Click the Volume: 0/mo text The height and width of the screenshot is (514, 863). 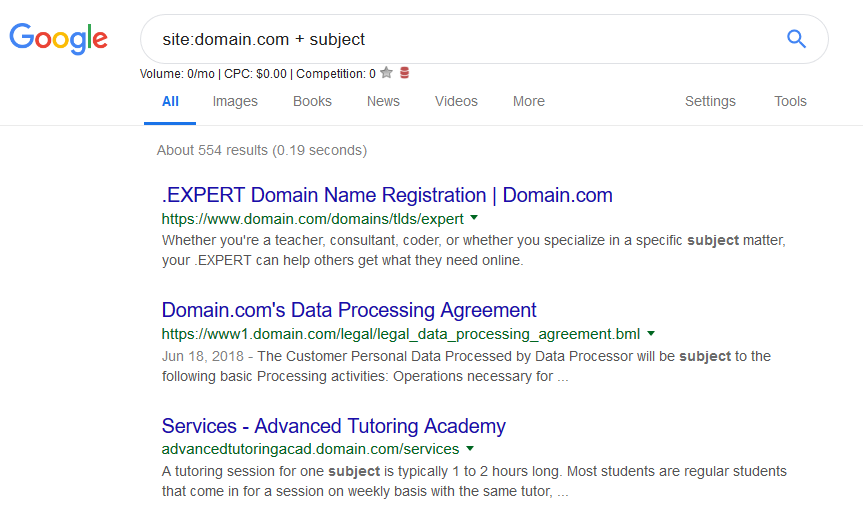tap(177, 74)
